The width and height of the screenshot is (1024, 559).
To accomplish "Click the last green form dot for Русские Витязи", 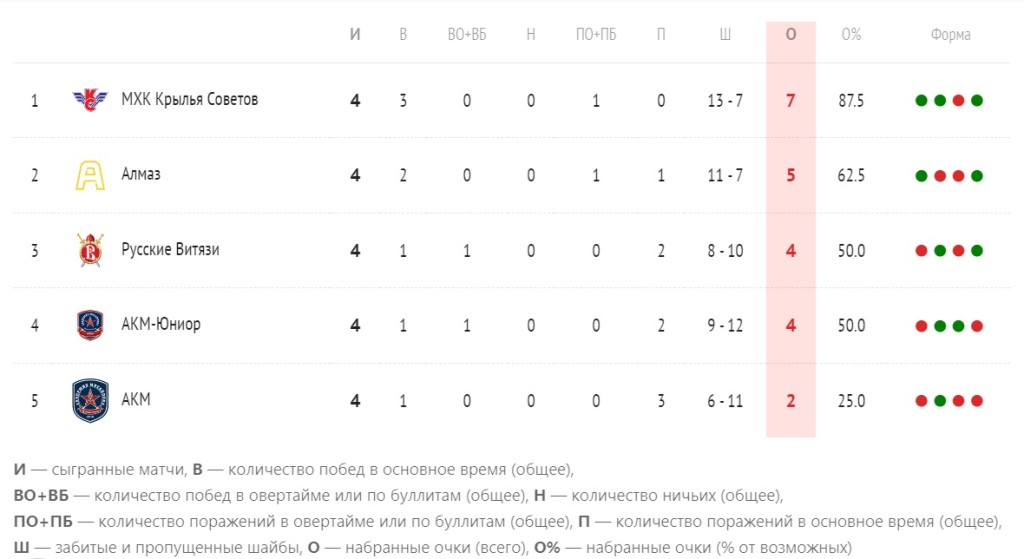I will click(x=977, y=251).
